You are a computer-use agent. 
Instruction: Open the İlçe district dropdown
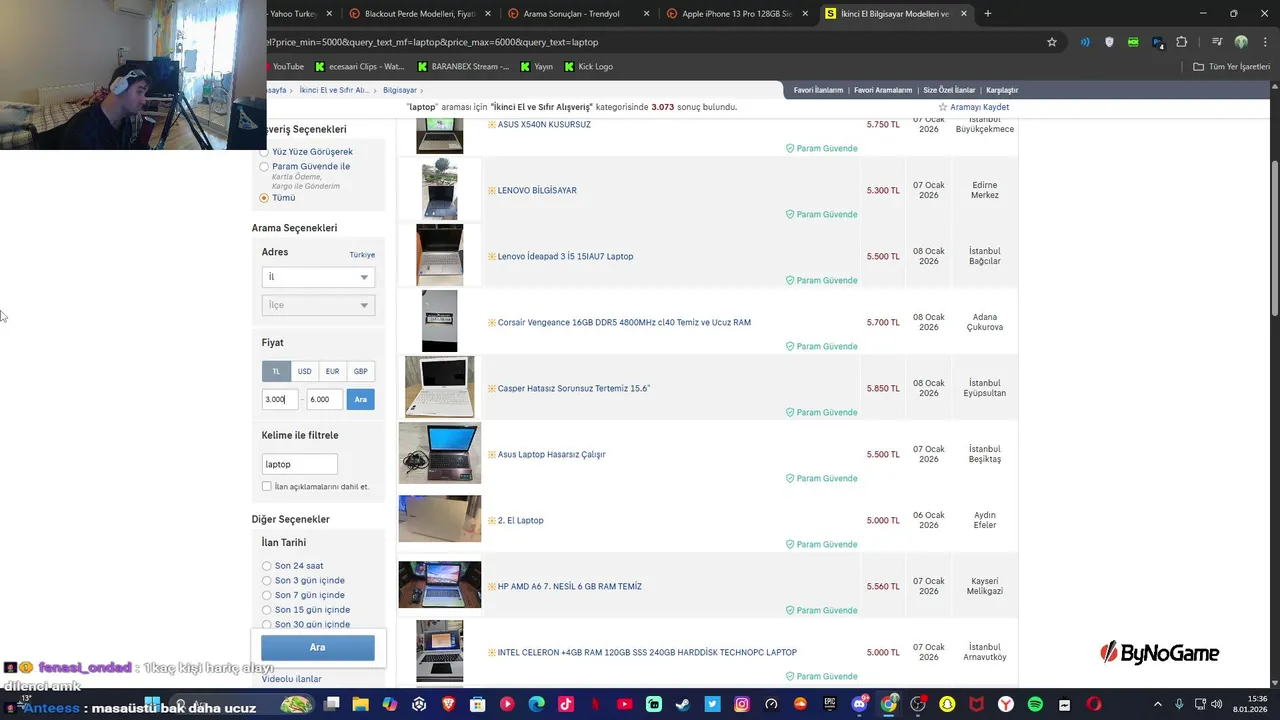[x=318, y=305]
